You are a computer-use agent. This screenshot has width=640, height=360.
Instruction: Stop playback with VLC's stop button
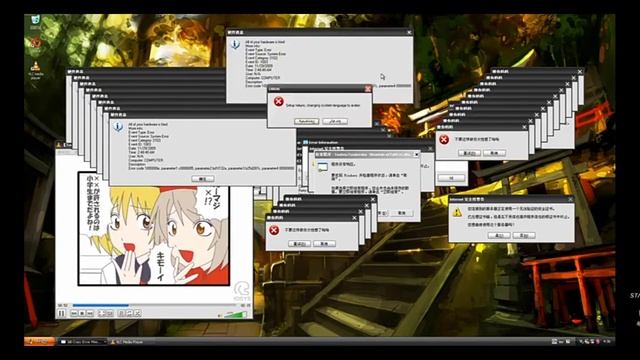point(82,313)
